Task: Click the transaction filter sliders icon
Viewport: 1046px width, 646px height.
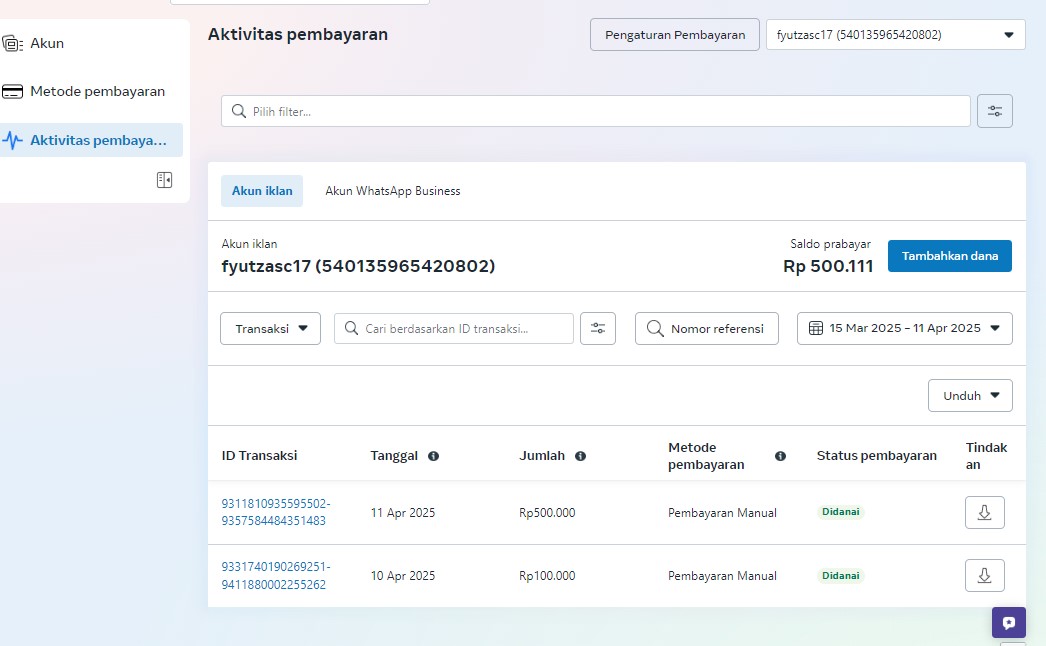Action: [x=598, y=329]
